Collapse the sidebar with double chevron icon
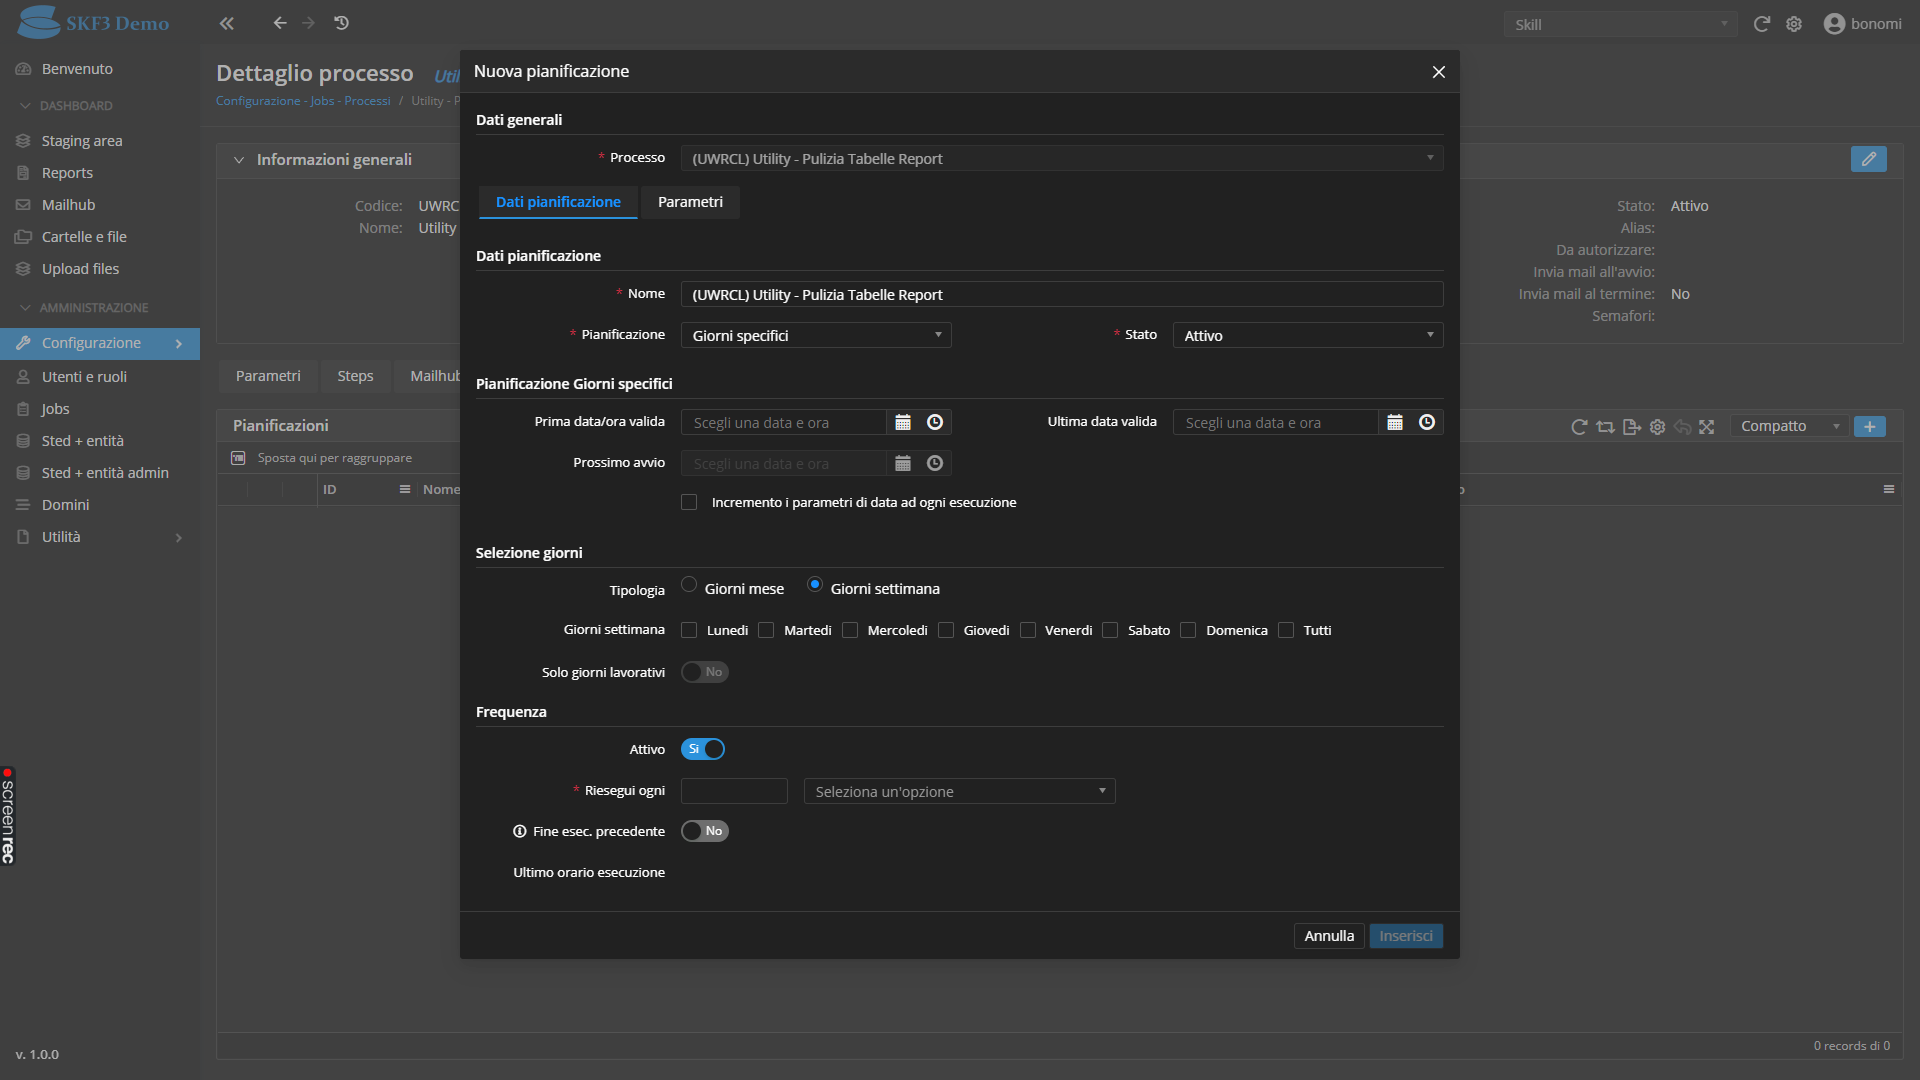 coord(227,23)
